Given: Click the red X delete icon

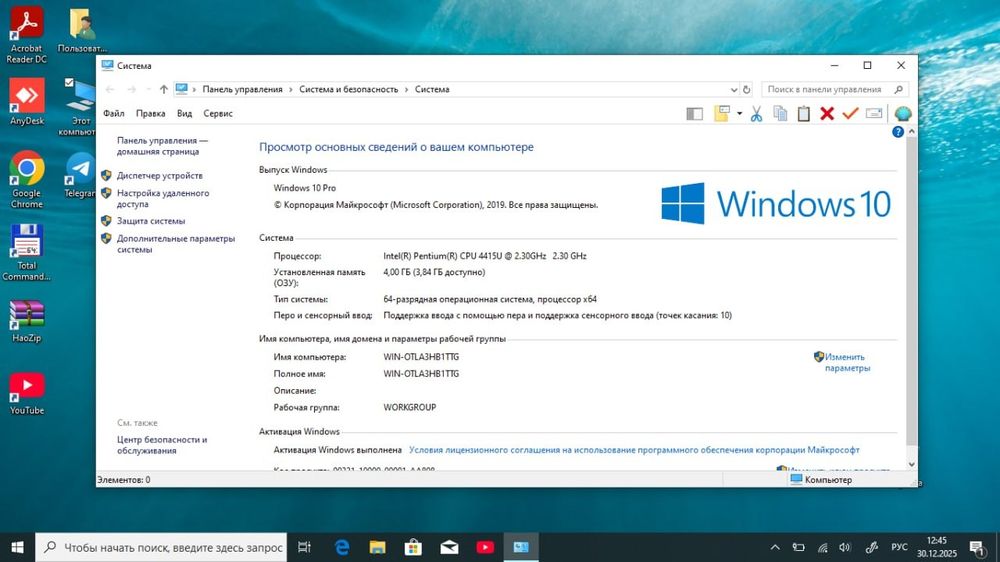Looking at the screenshot, I should [827, 114].
